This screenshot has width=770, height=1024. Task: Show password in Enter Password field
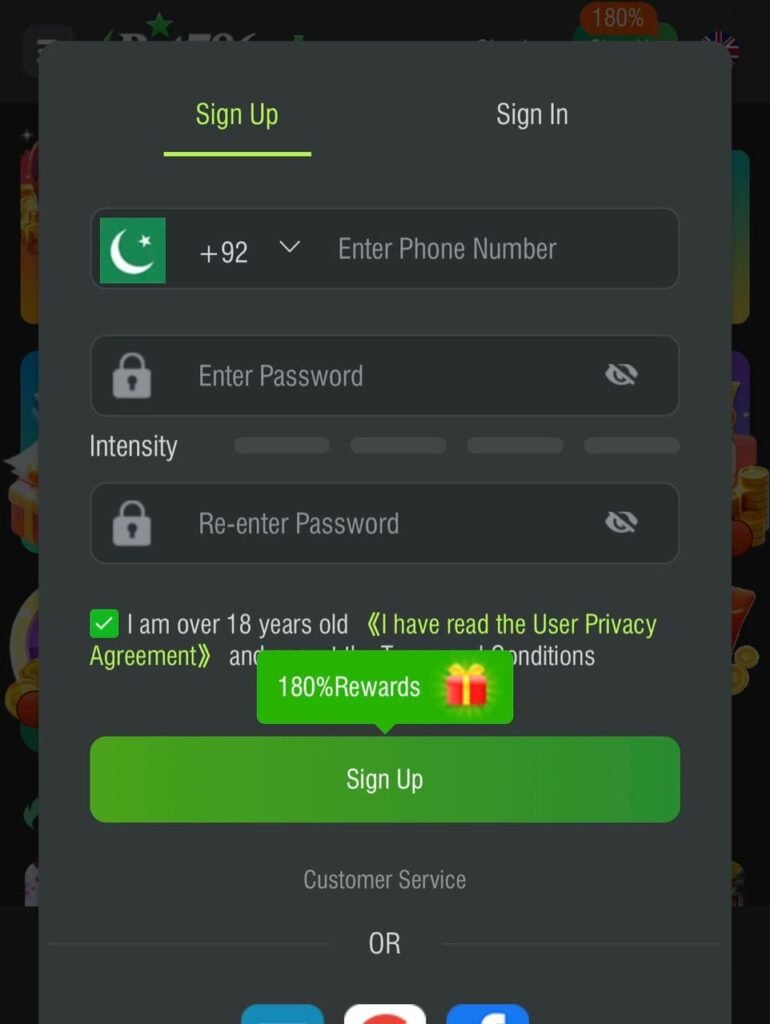(x=621, y=375)
